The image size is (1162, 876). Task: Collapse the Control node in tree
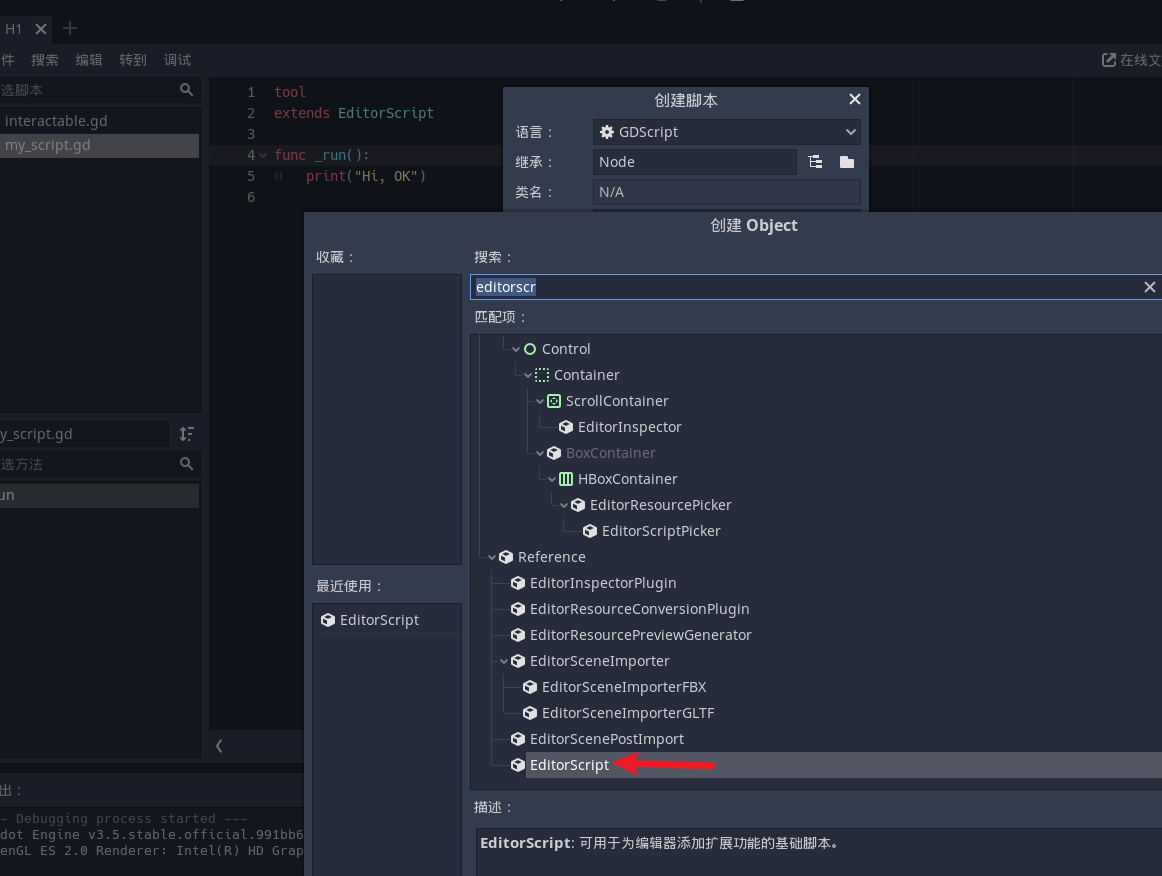click(516, 349)
